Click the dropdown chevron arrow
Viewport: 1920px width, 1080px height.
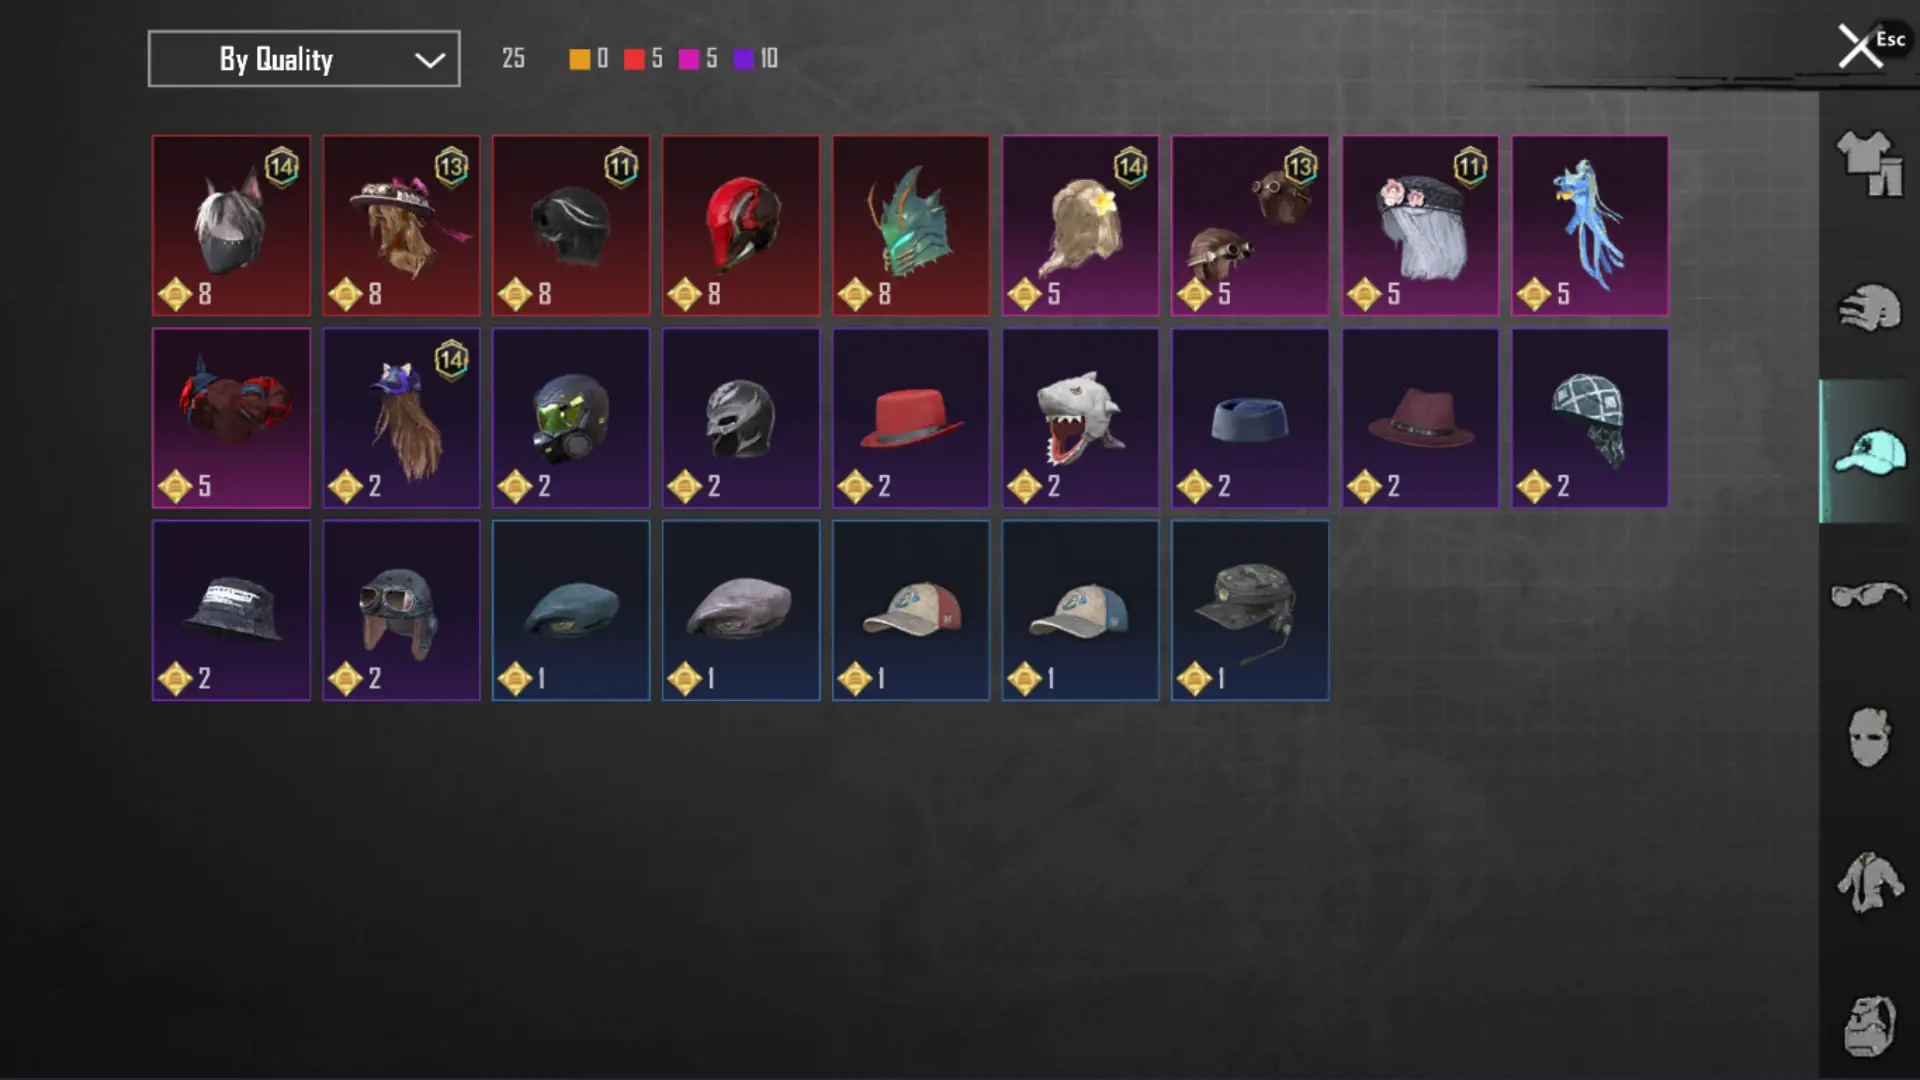(x=430, y=60)
